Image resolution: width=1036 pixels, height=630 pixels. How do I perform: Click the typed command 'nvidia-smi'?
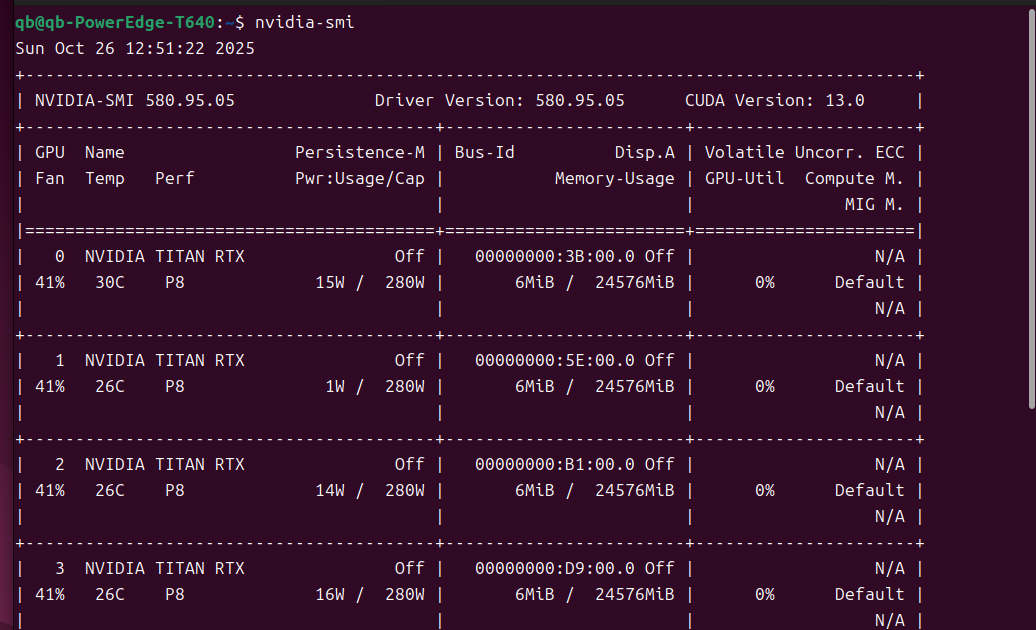pyautogui.click(x=305, y=22)
